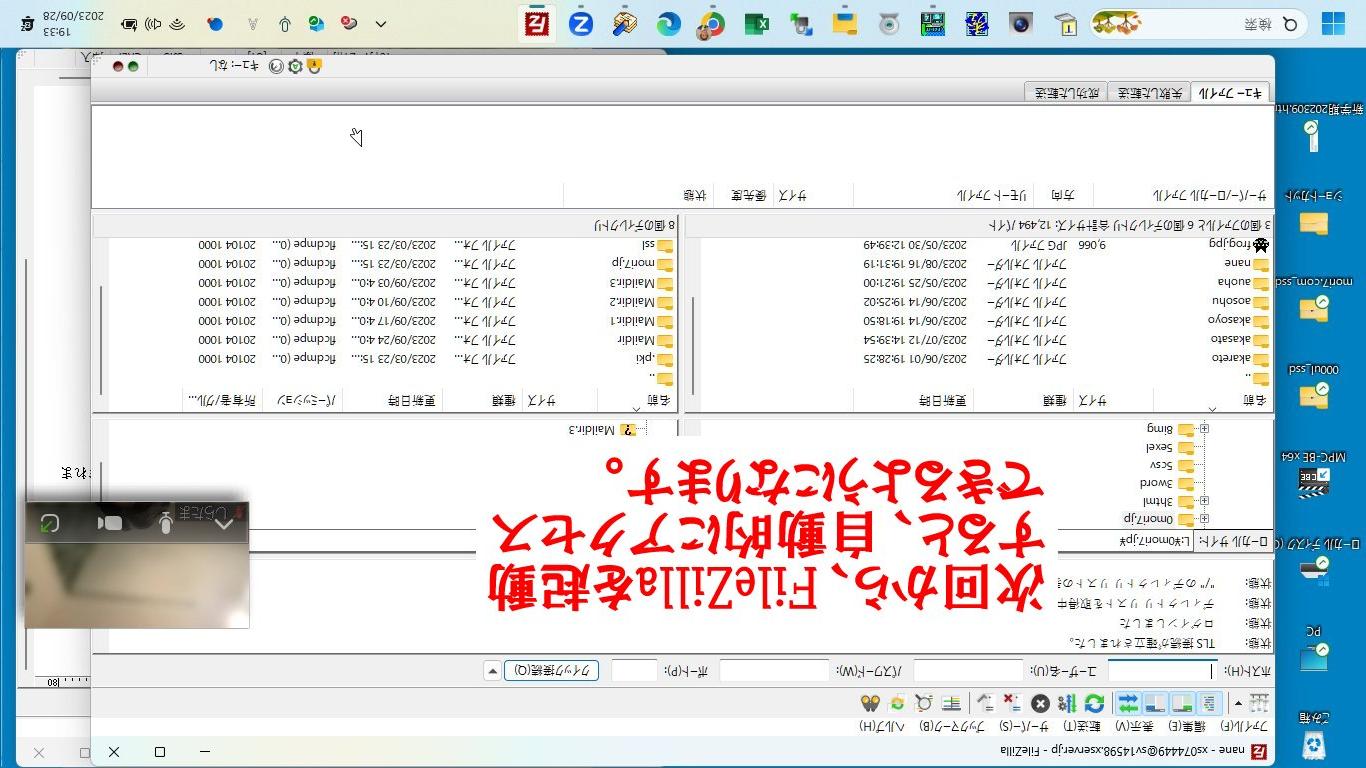Screen dimensions: 1366x768
Task: Toggle the local directory tree display
Action: [1182, 704]
